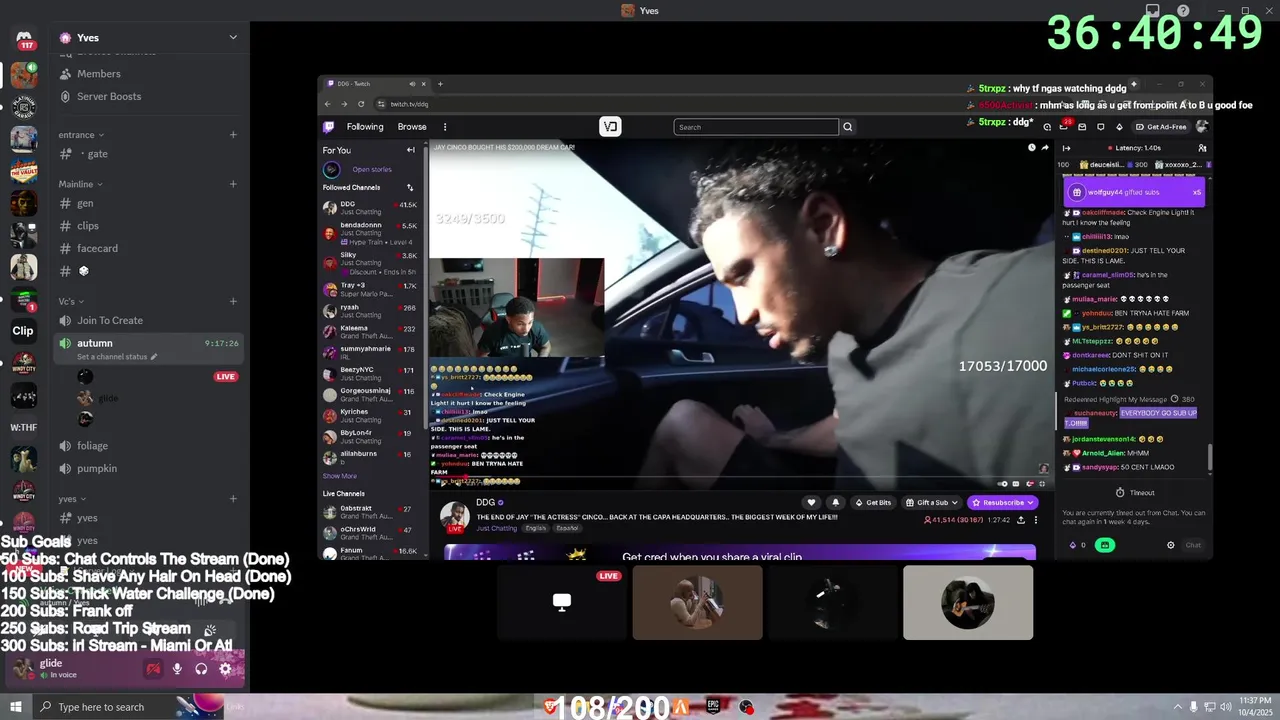This screenshot has width=1280, height=720.
Task: Select DDG Twitch browser tab
Action: coord(376,84)
